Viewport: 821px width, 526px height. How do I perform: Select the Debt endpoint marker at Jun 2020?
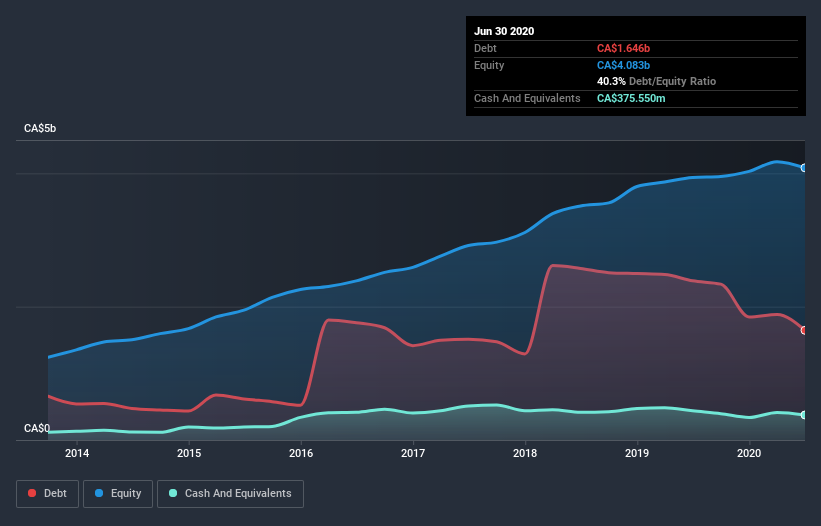pos(804,330)
